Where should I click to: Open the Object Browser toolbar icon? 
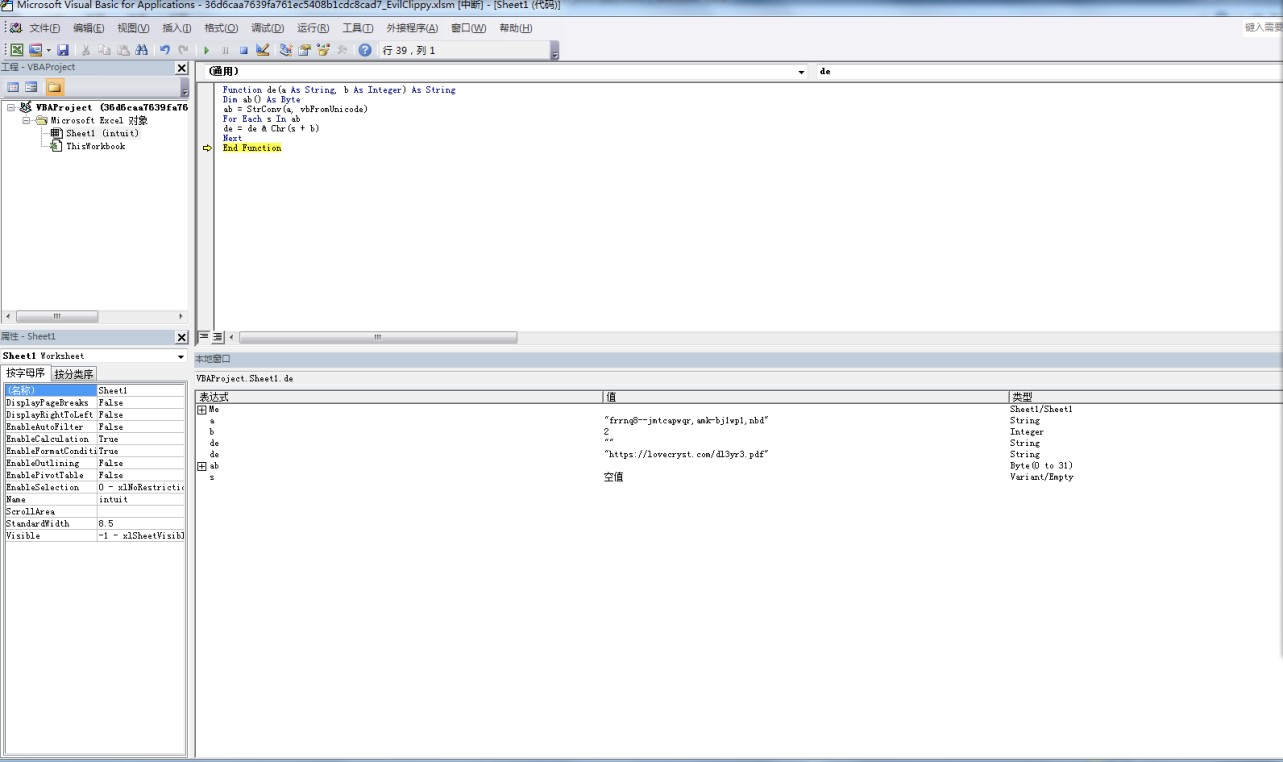324,50
